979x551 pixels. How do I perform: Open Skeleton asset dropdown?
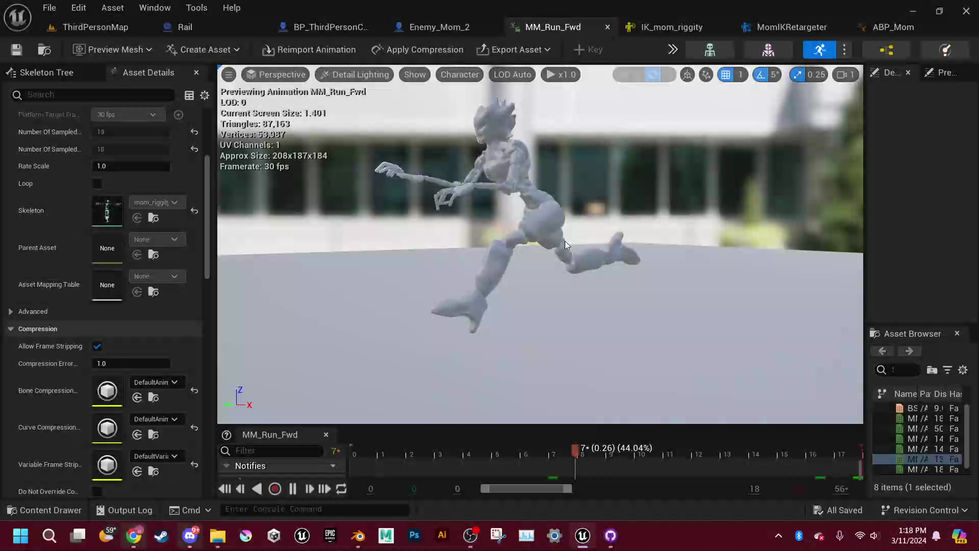(156, 202)
